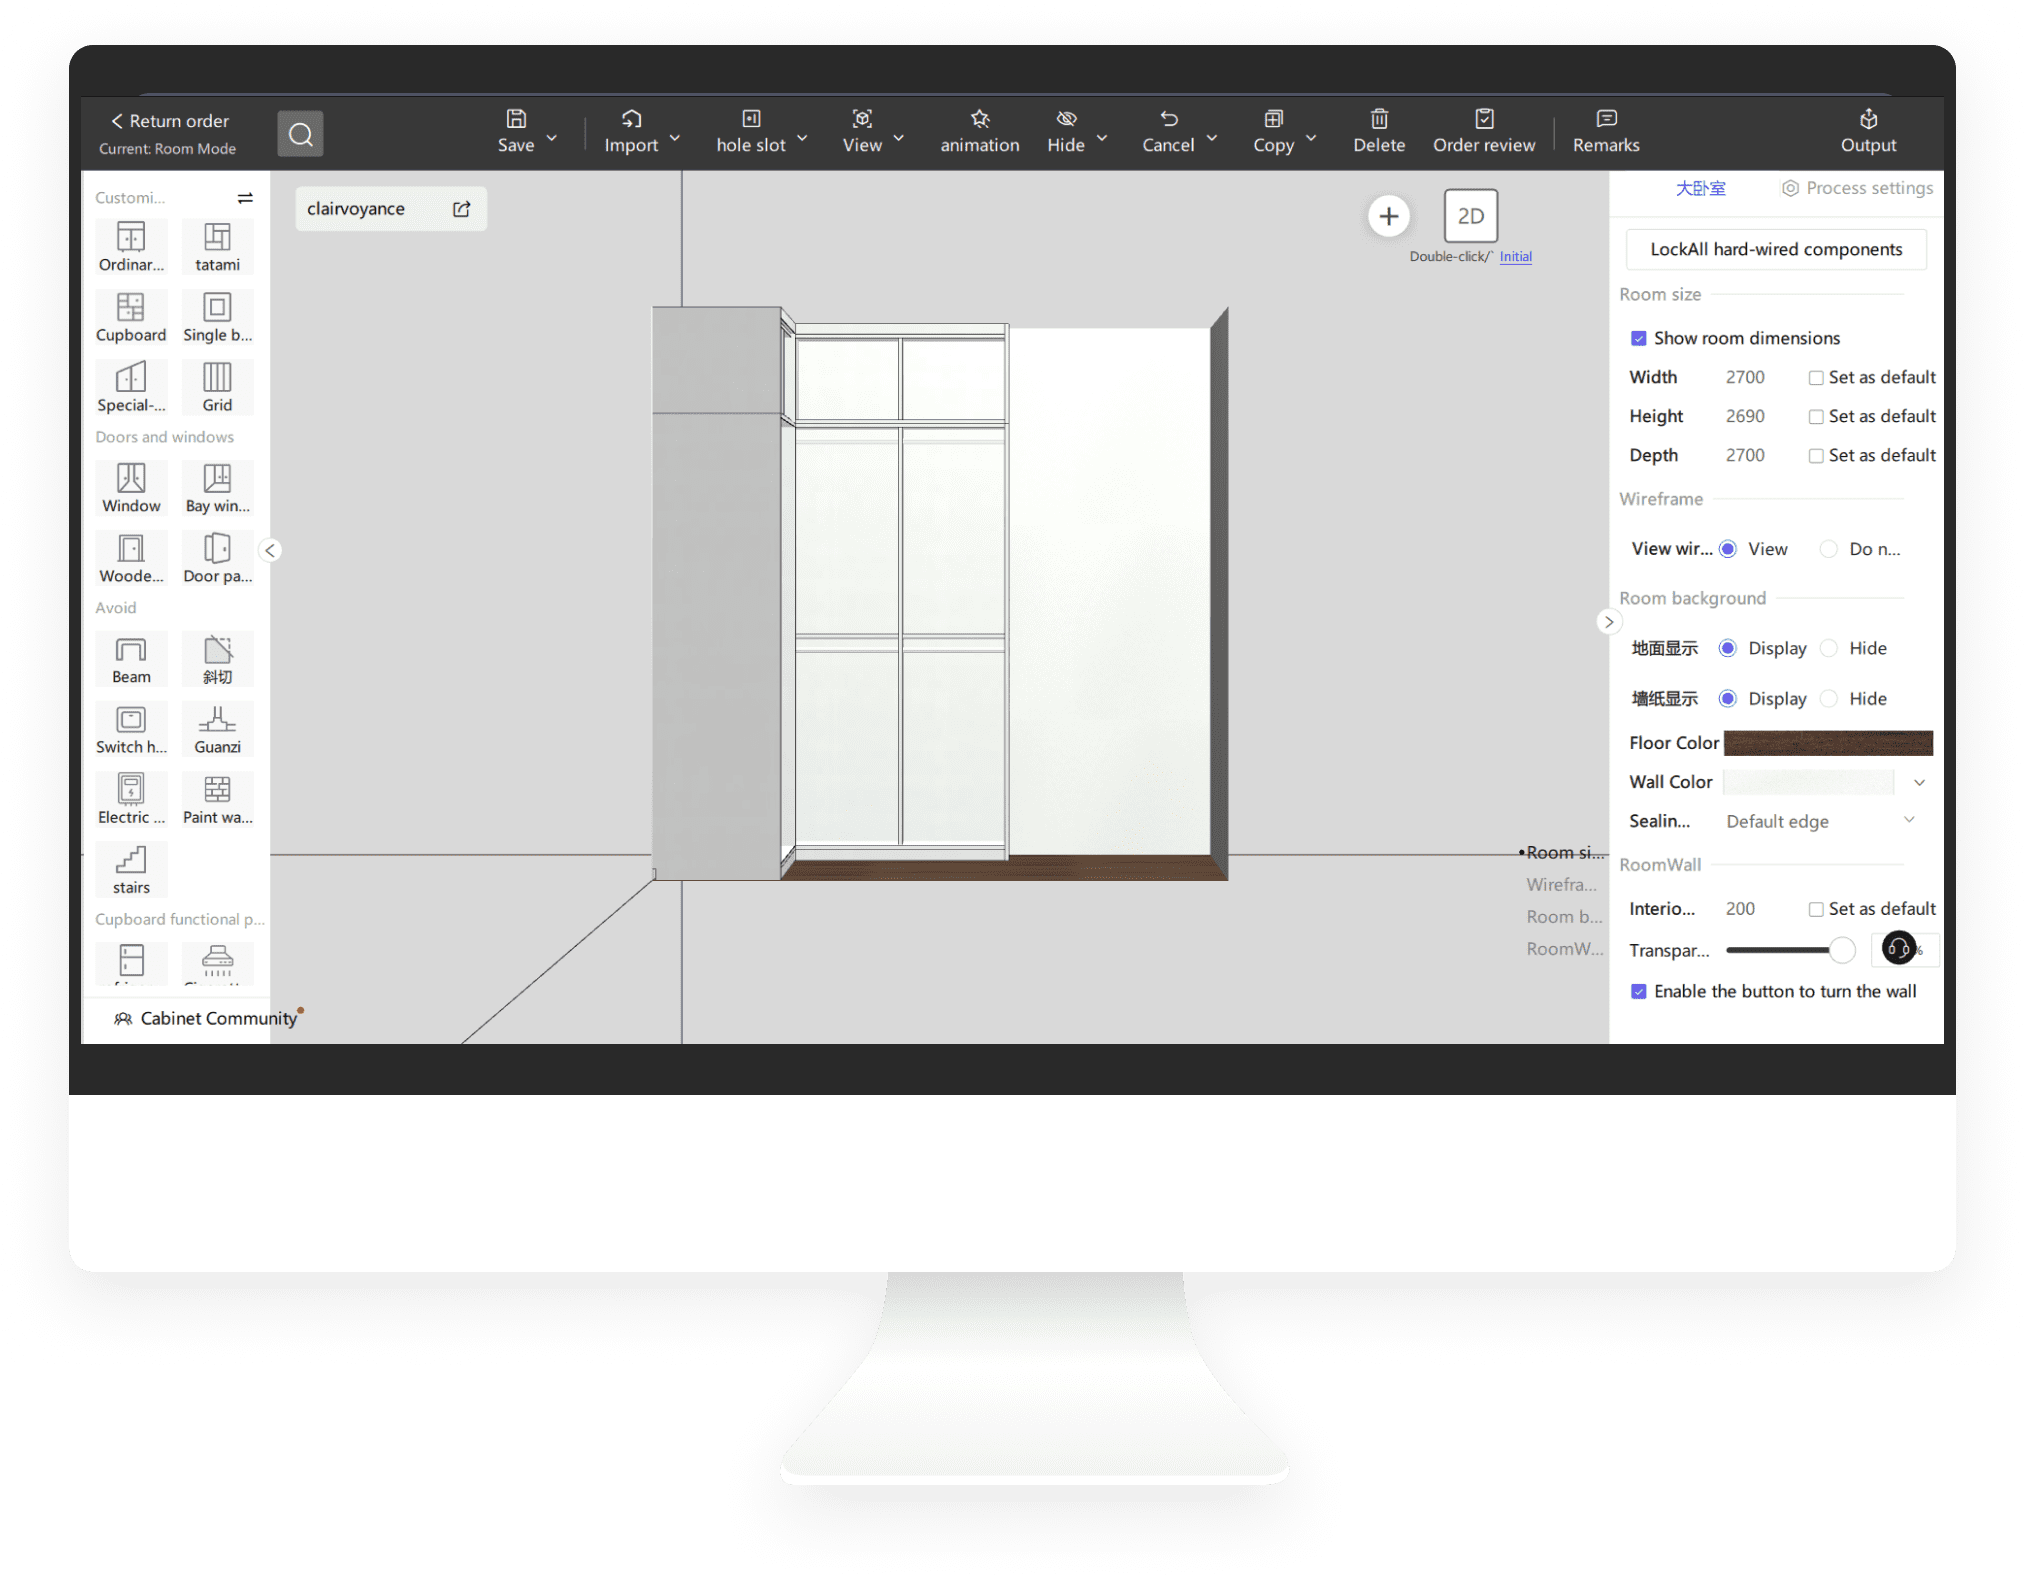Add a Window from the sidebar

pos(131,488)
